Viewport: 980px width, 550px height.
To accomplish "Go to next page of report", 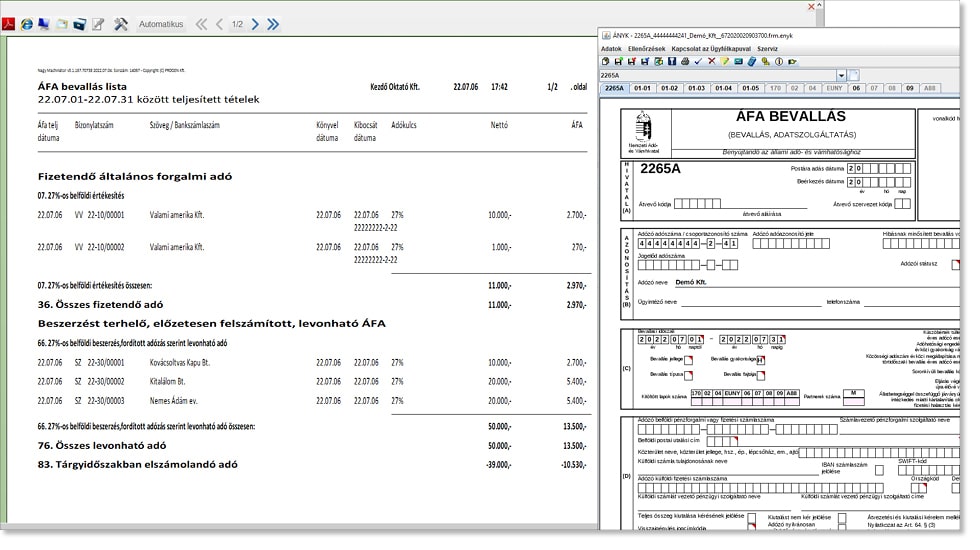I will tap(255, 24).
